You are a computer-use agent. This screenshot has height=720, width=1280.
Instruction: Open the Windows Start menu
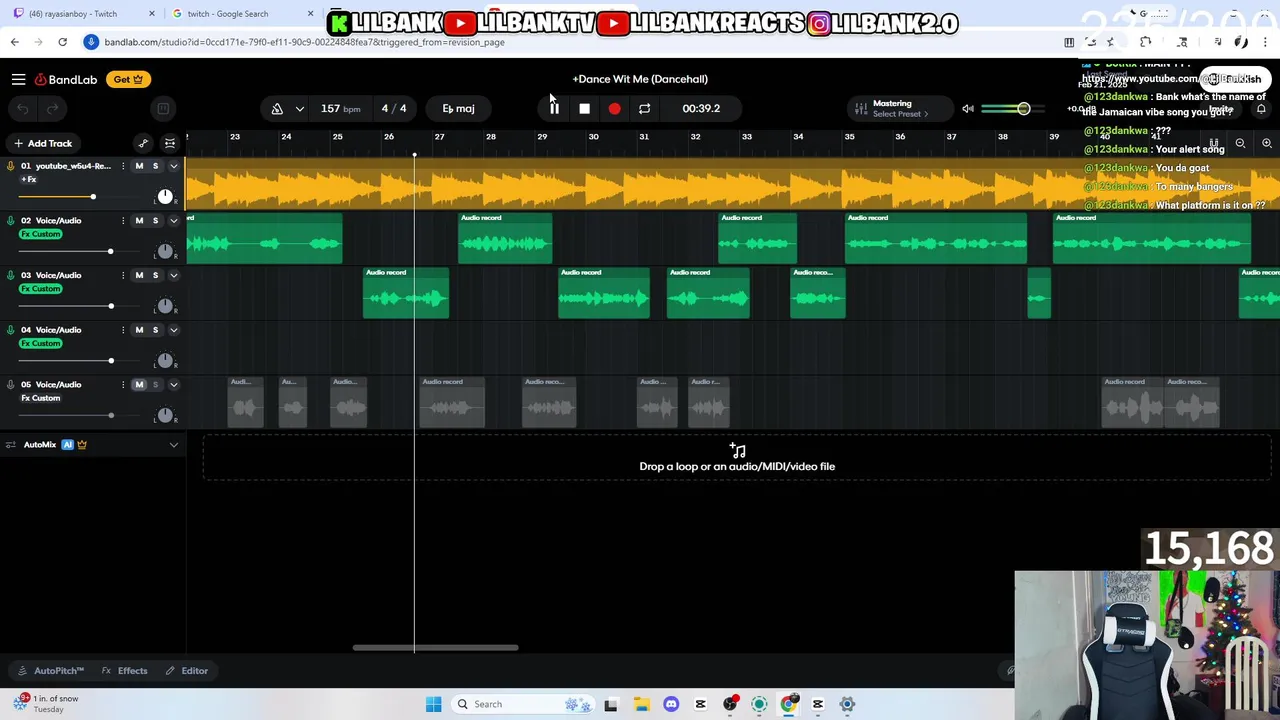[433, 704]
